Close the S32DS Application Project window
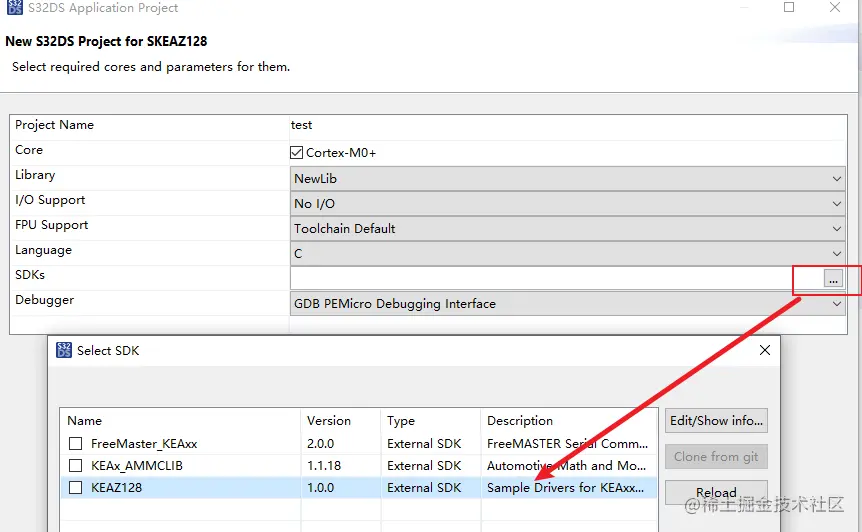The width and height of the screenshot is (862, 532). tap(835, 7)
